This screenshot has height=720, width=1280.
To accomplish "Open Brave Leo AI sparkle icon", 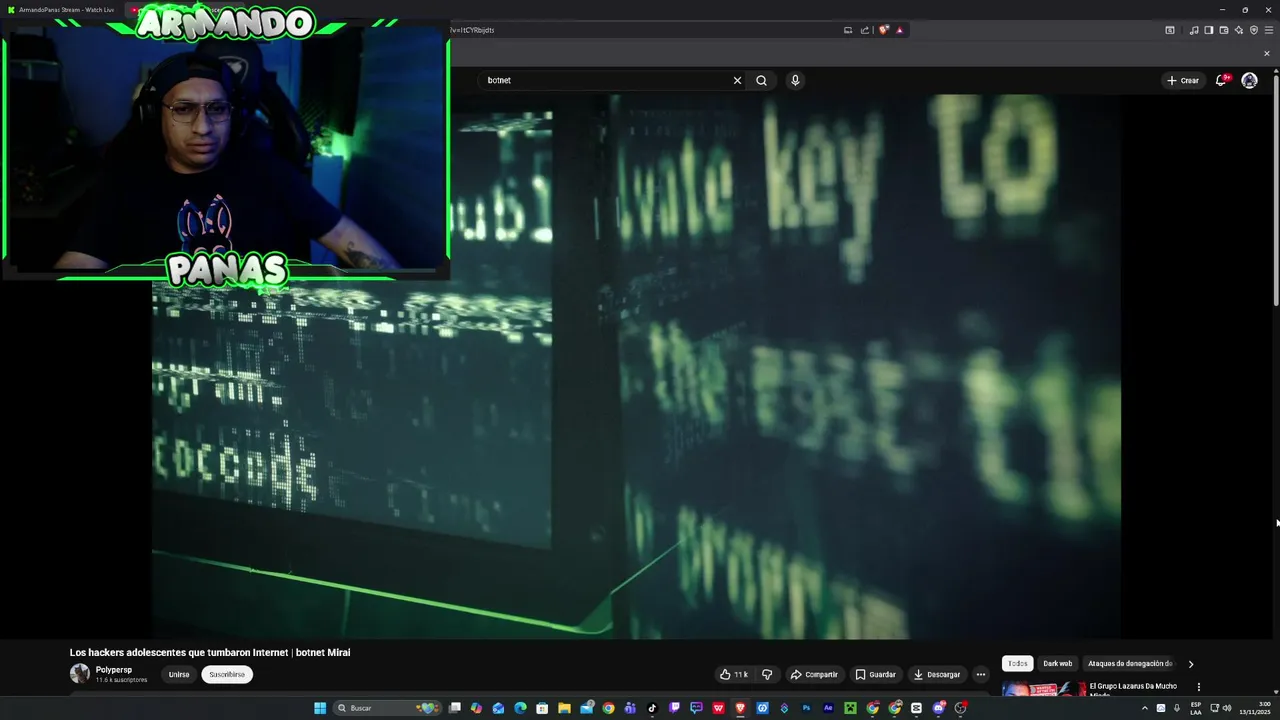I will point(1239,30).
